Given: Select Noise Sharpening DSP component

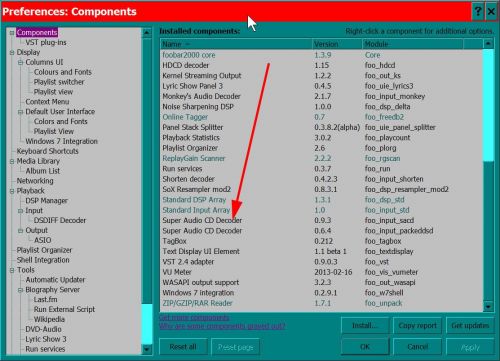Looking at the screenshot, I should 321,107.
